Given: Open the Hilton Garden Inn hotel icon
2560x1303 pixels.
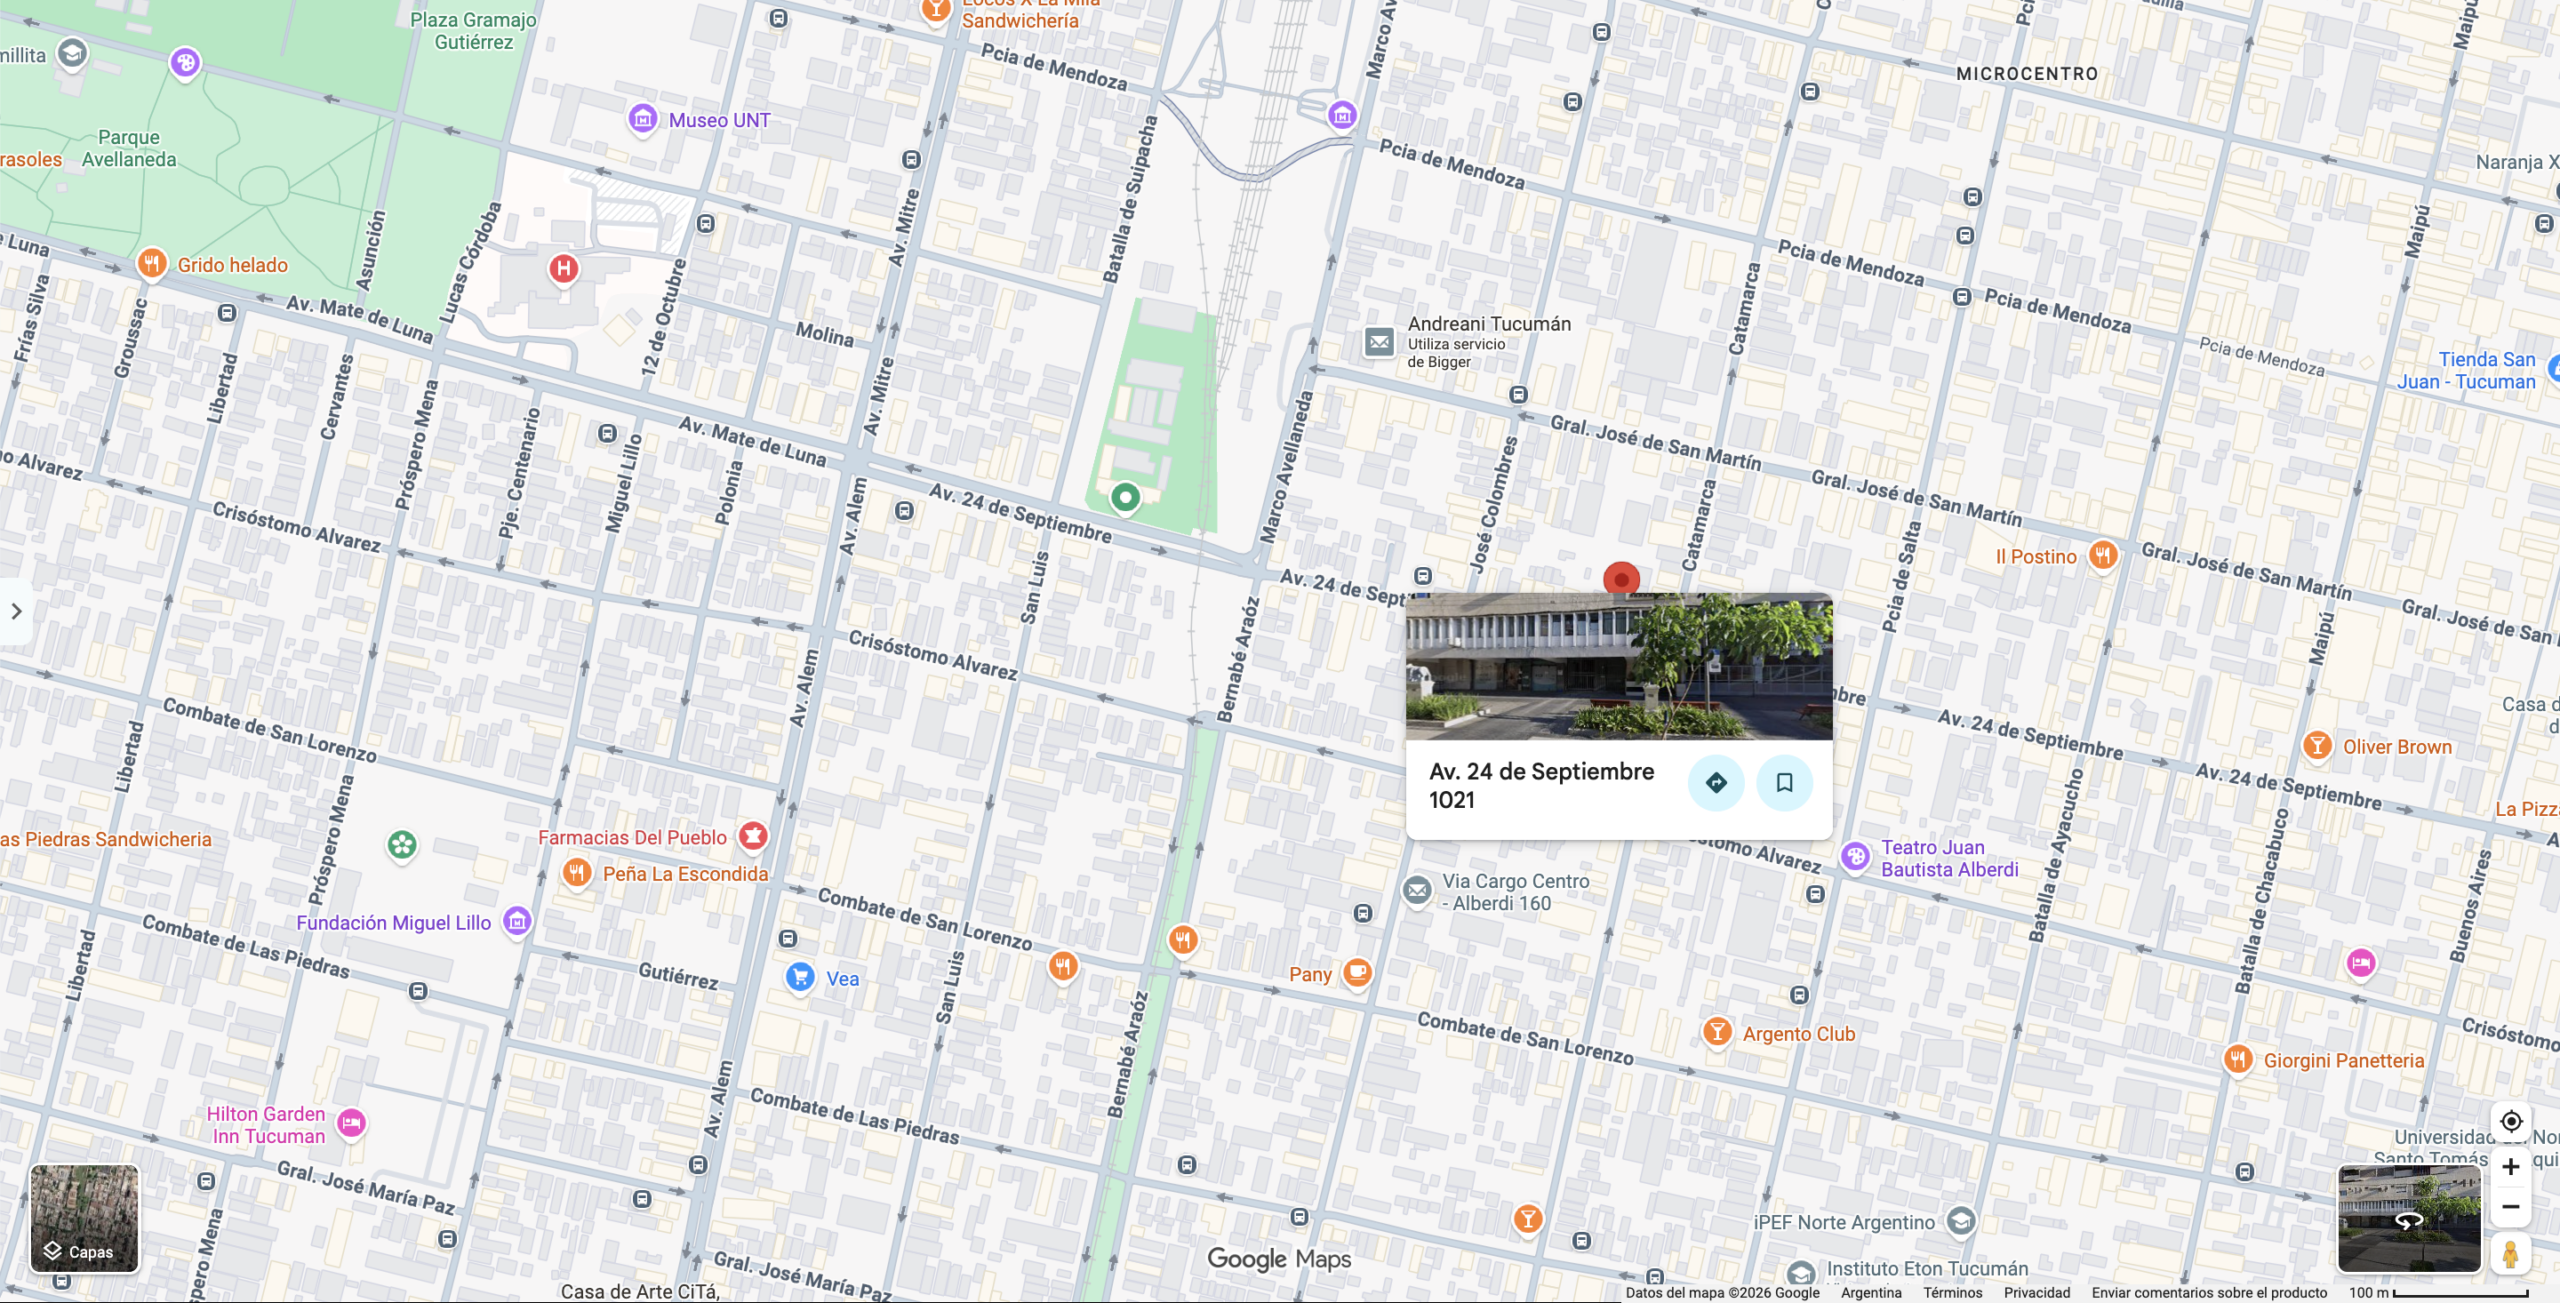Looking at the screenshot, I should coord(351,1124).
